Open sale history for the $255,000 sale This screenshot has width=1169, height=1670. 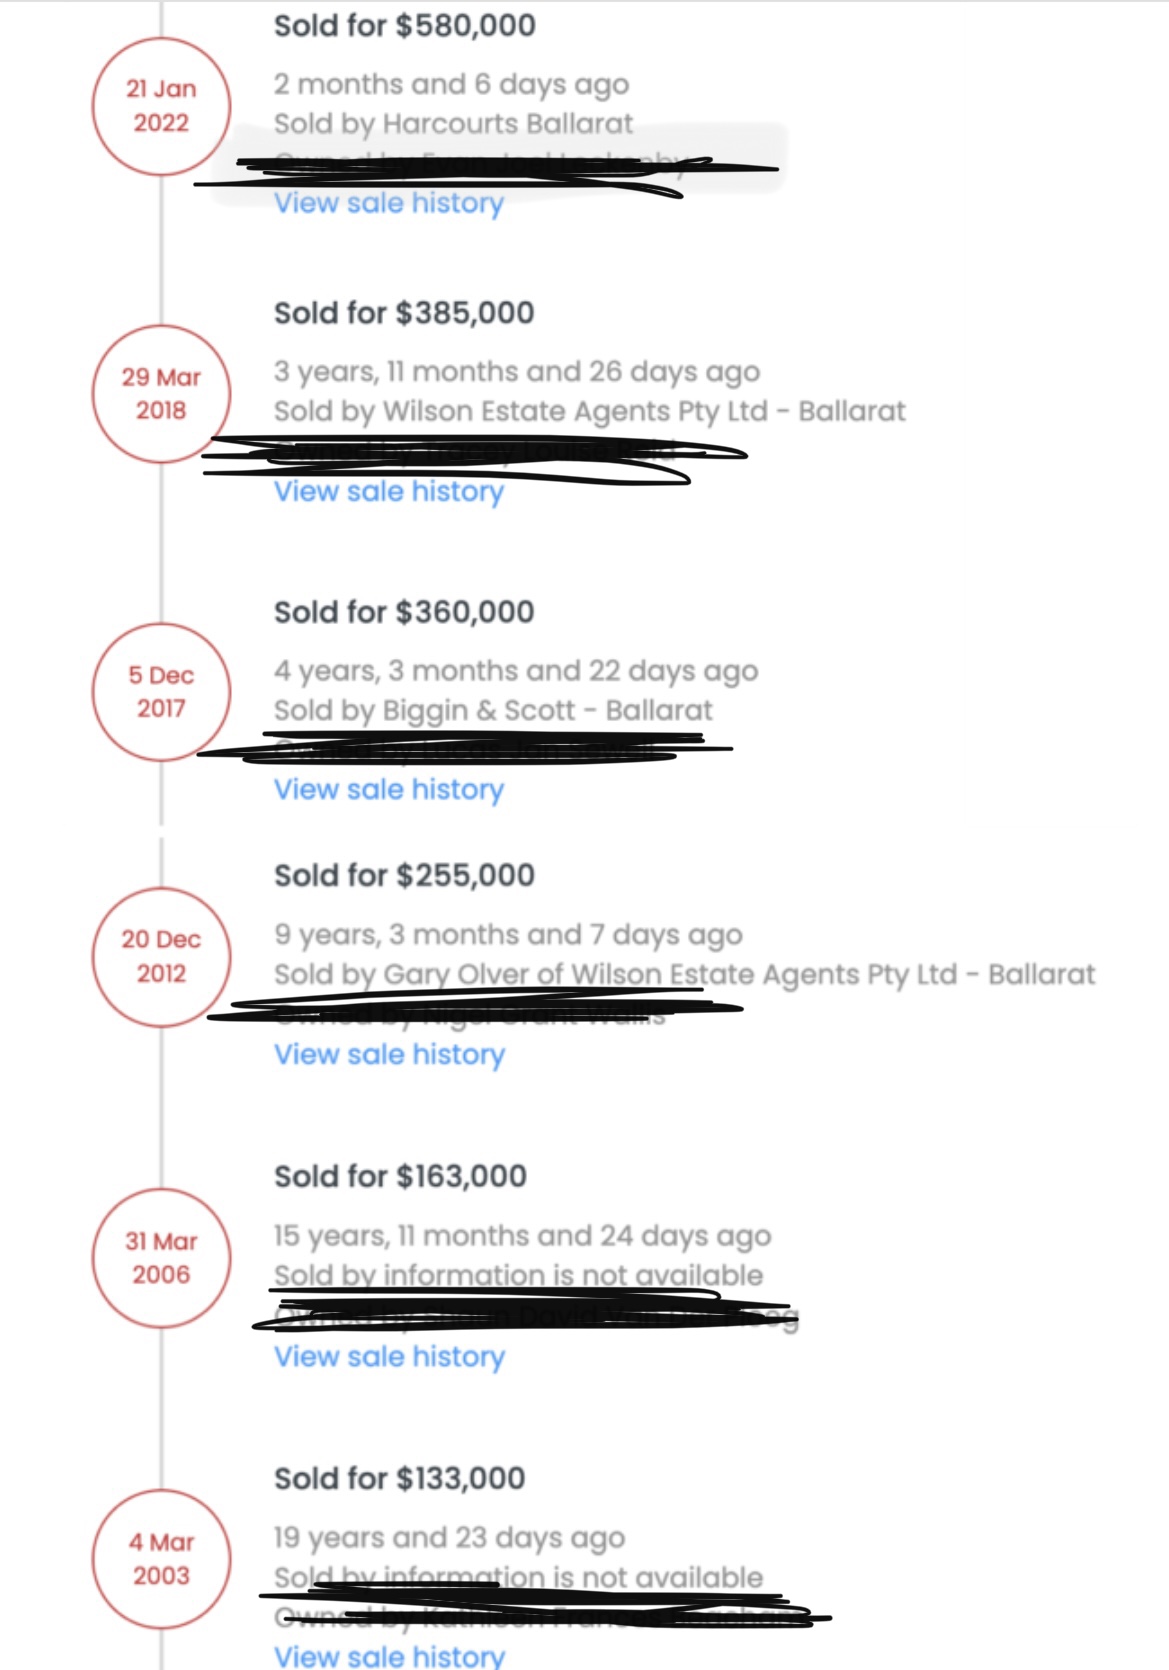(389, 1054)
